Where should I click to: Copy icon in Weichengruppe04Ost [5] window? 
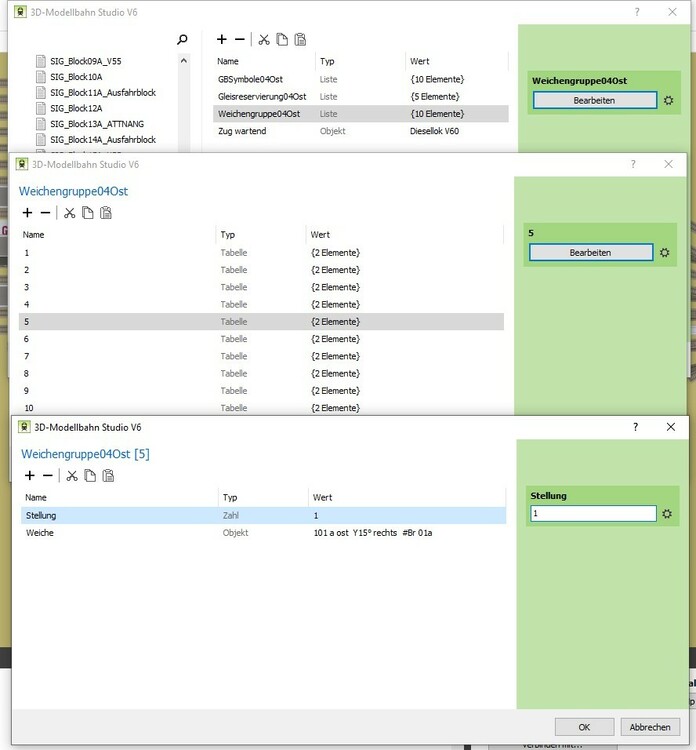[x=90, y=475]
